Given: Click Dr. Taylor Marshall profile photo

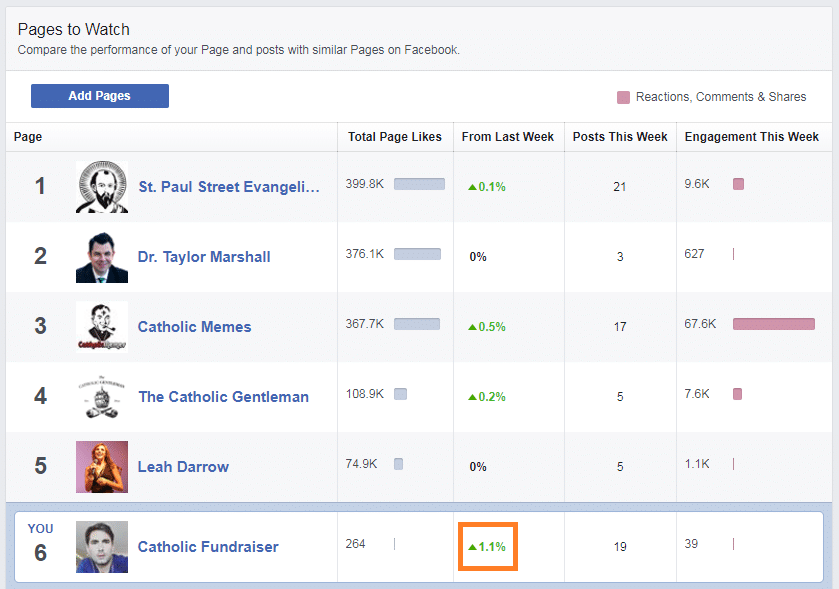Looking at the screenshot, I should (102, 257).
